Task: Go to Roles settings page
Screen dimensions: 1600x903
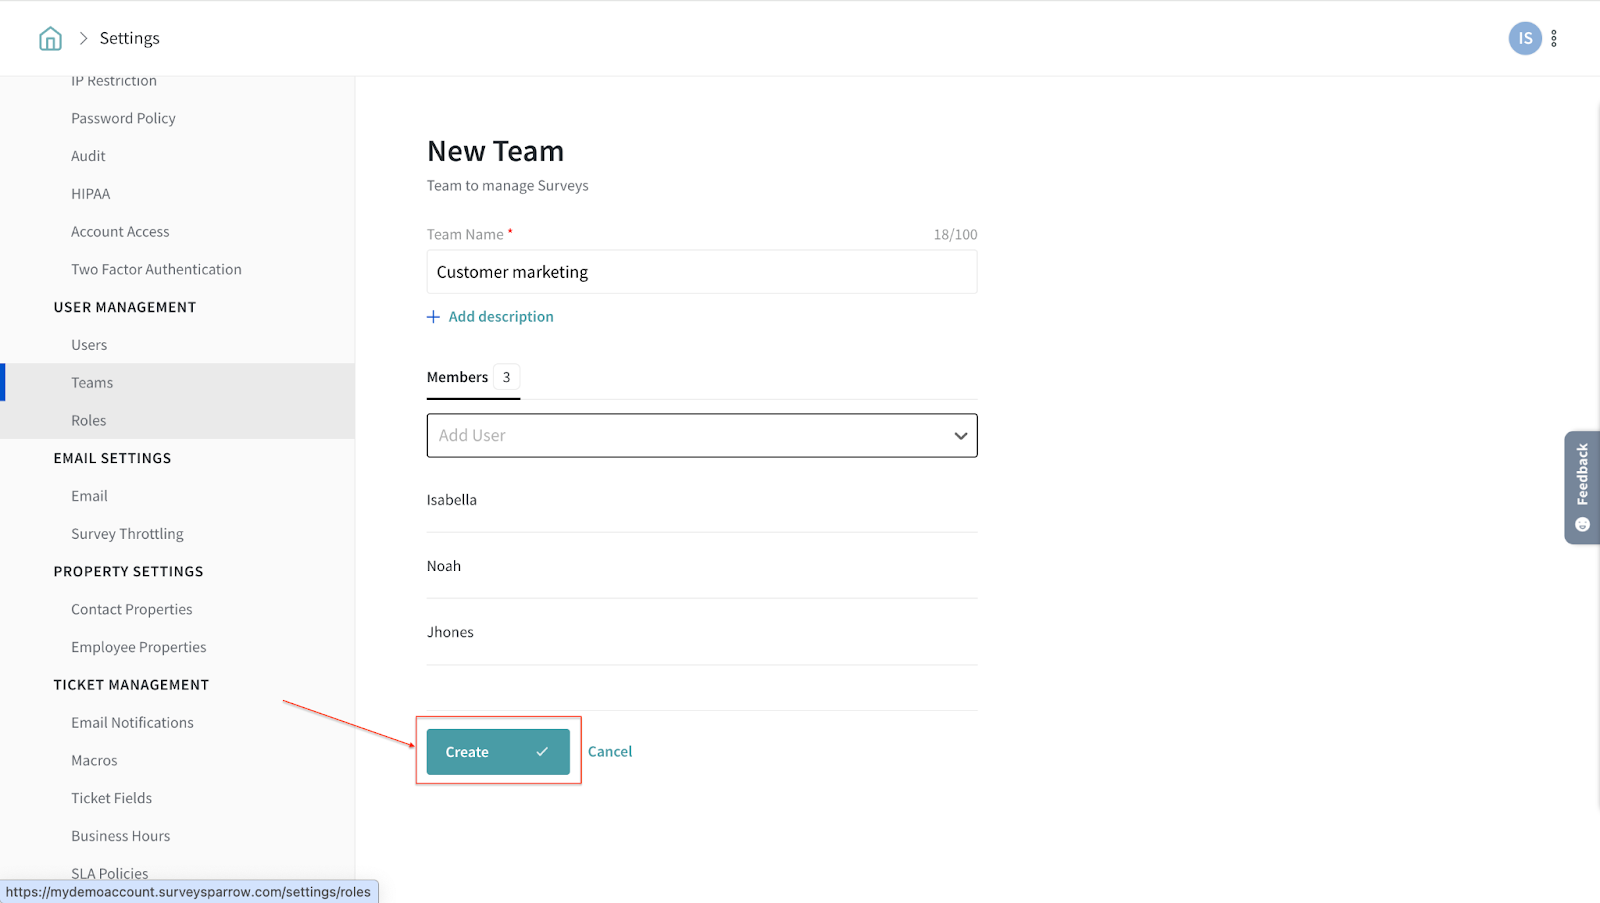Action: point(88,421)
